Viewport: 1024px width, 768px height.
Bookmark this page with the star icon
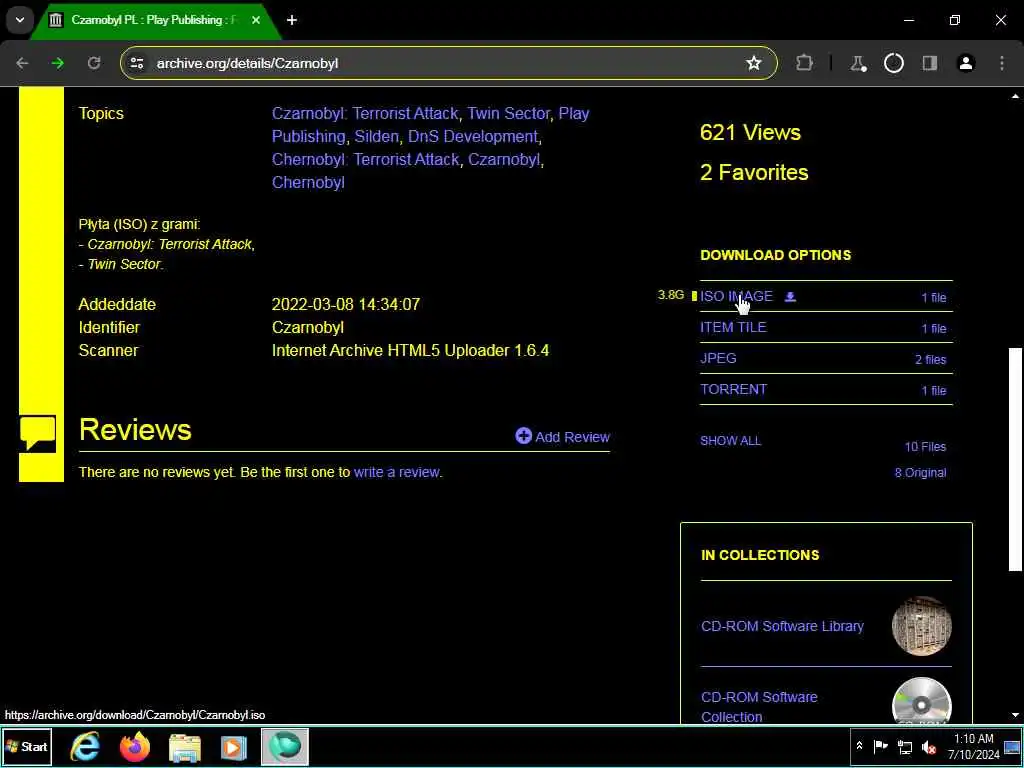click(x=754, y=63)
